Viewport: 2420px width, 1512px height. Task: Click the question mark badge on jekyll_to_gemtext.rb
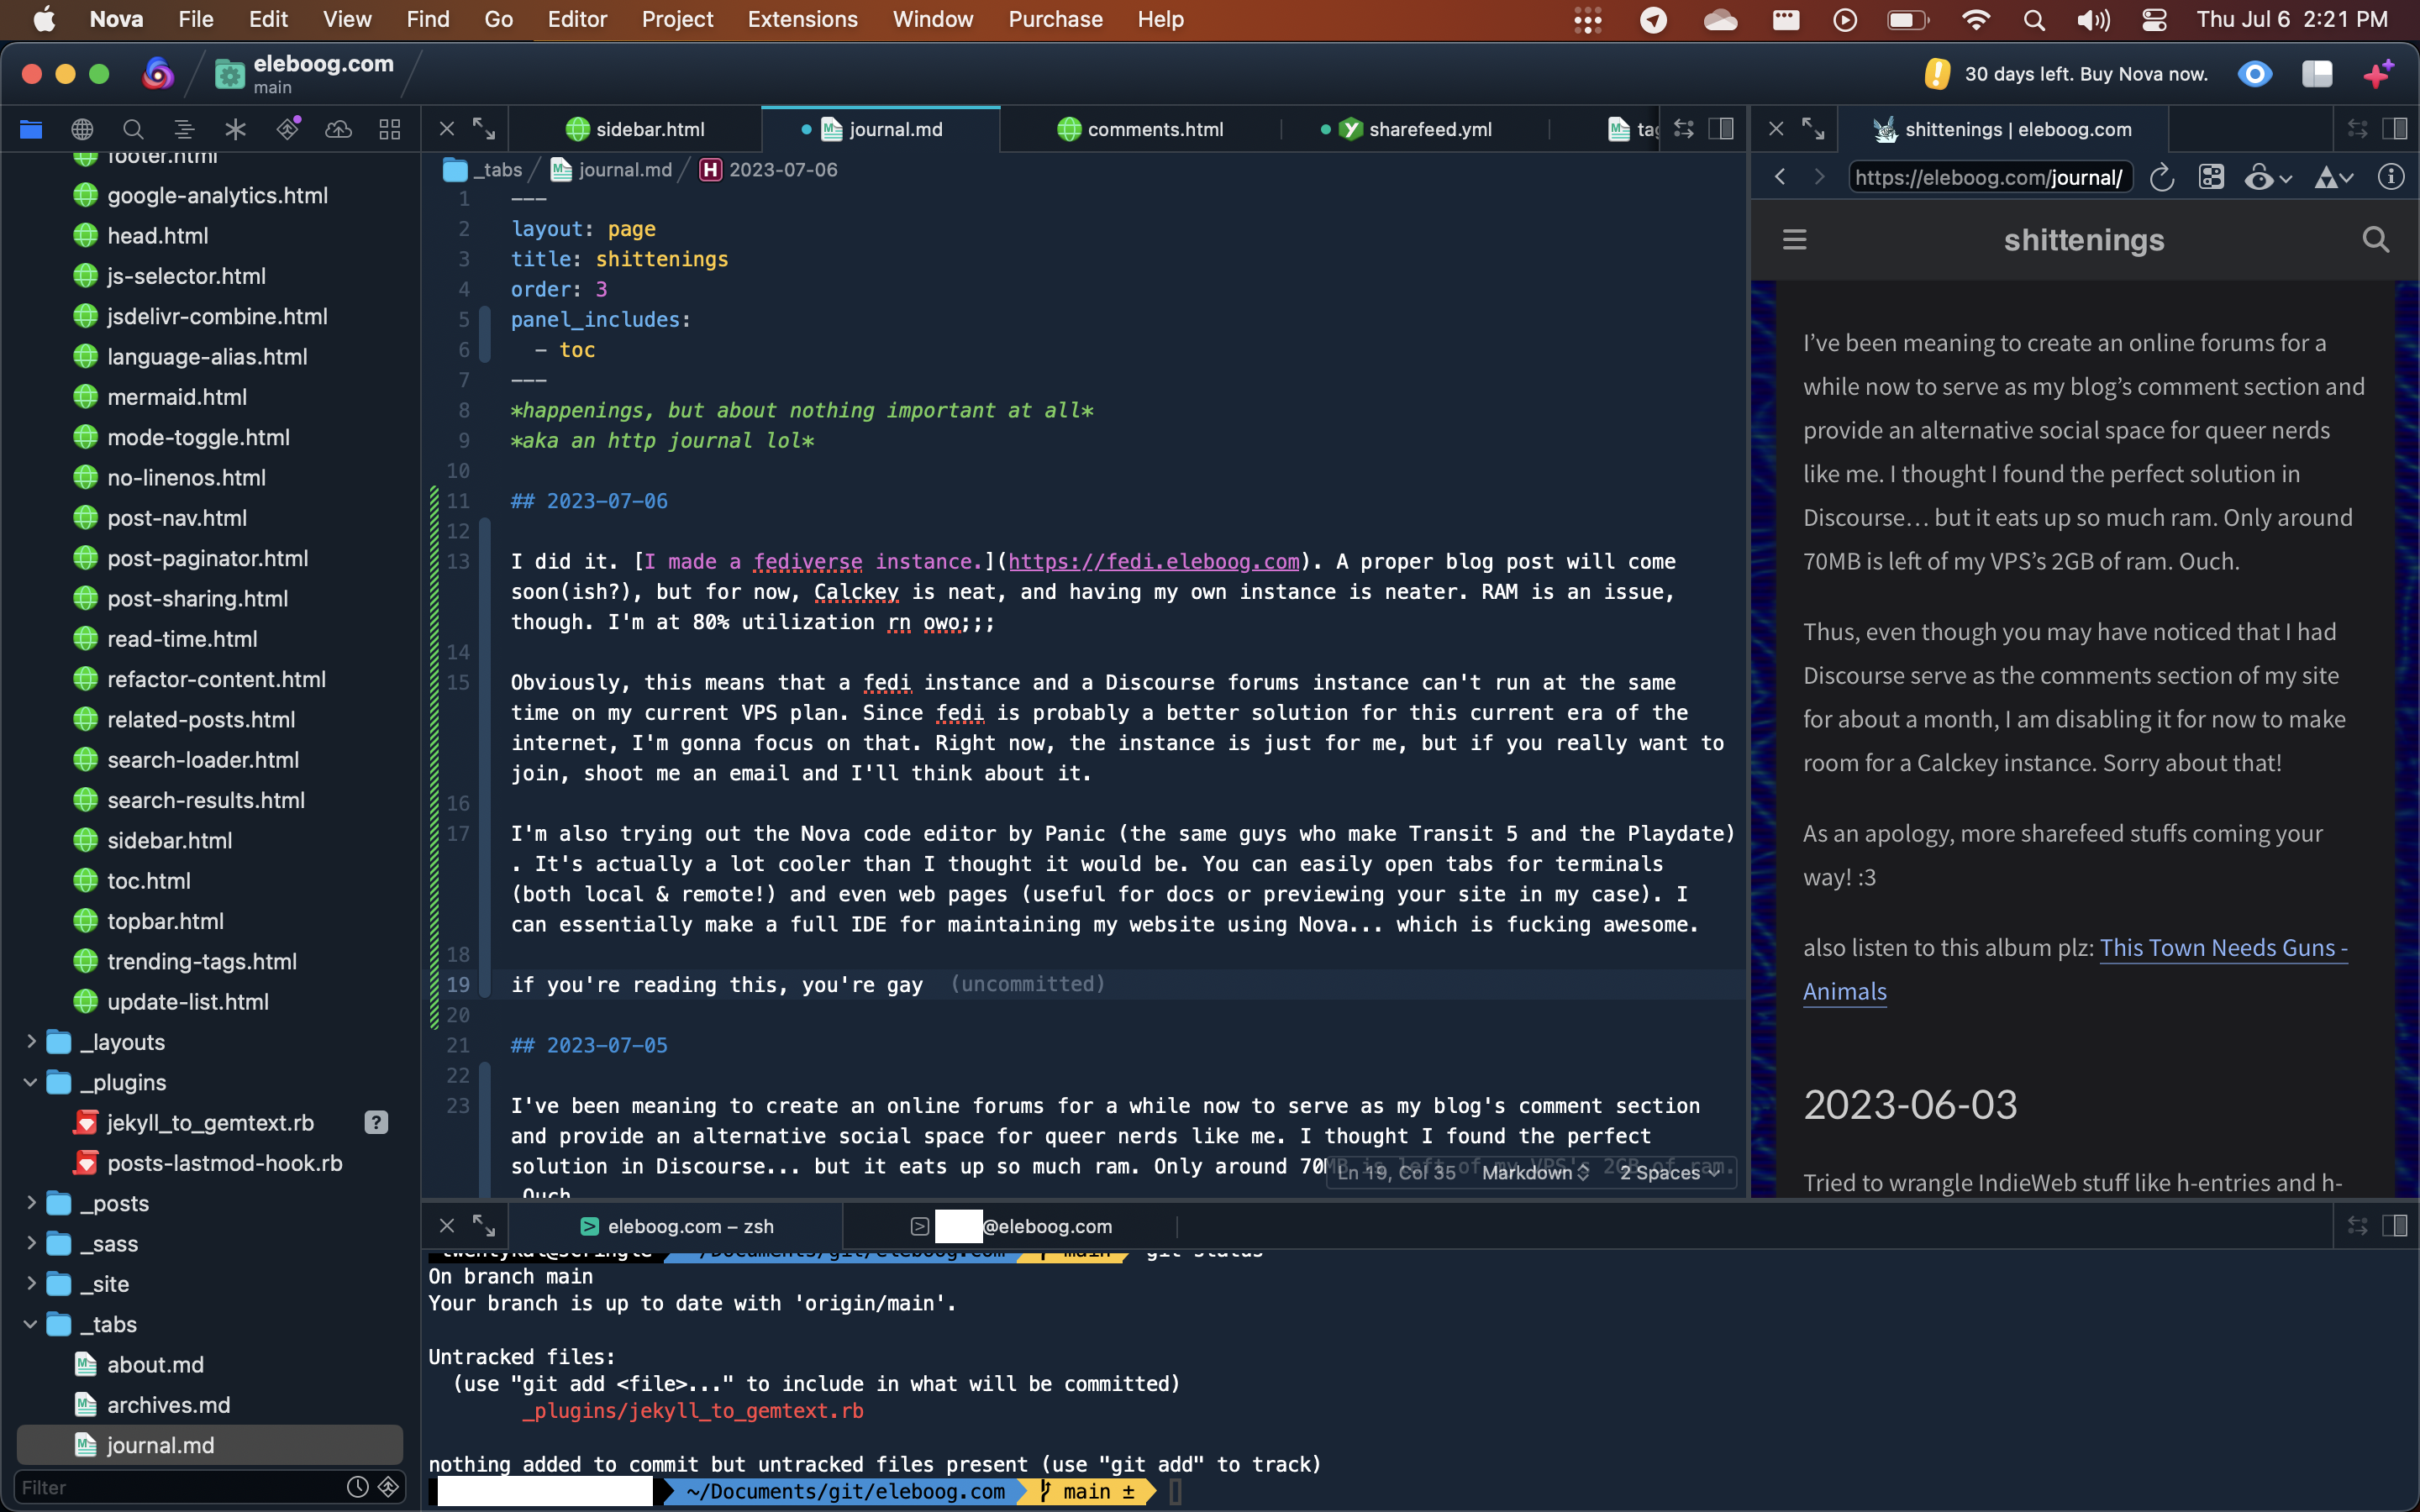pos(376,1122)
